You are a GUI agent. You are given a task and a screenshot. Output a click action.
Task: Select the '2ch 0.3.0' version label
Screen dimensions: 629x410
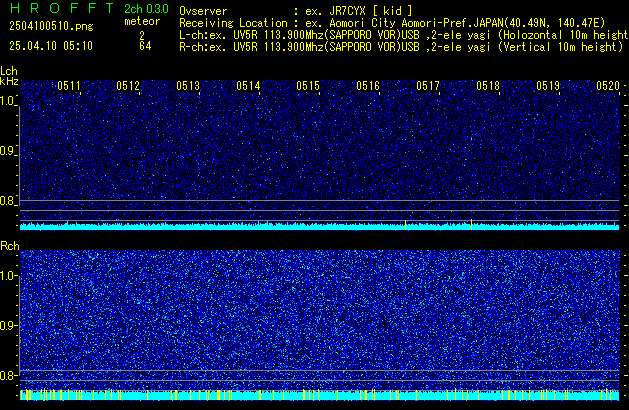tap(146, 8)
